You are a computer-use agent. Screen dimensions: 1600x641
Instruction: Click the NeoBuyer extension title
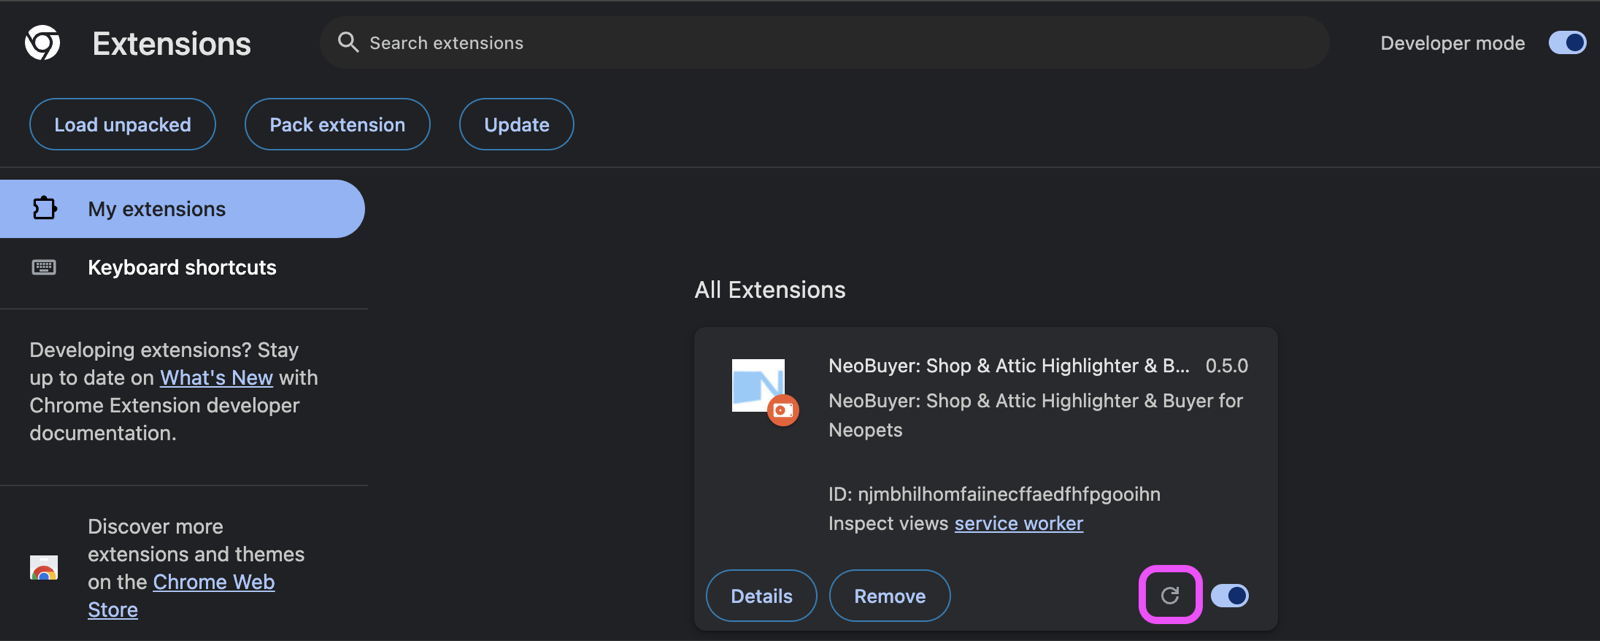[1009, 366]
